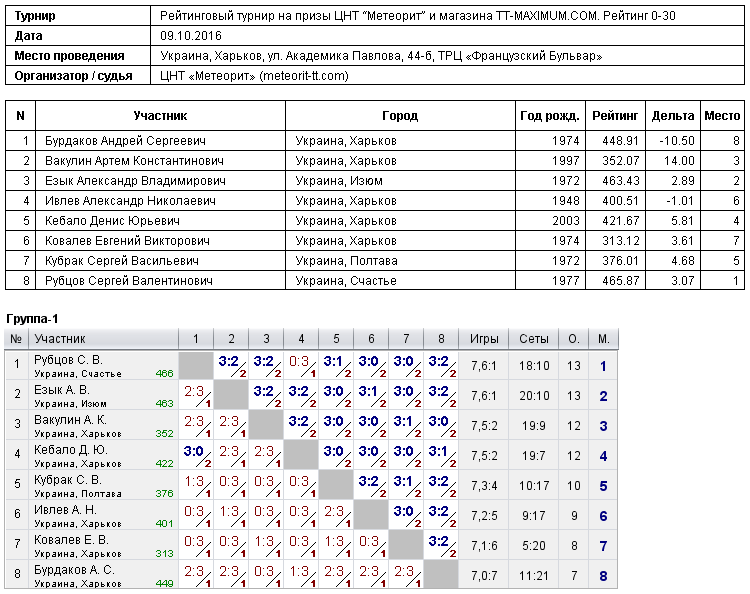The width and height of the screenshot is (750, 594).
Task: Click group row name Кубрак С. В.
Action: (67, 480)
